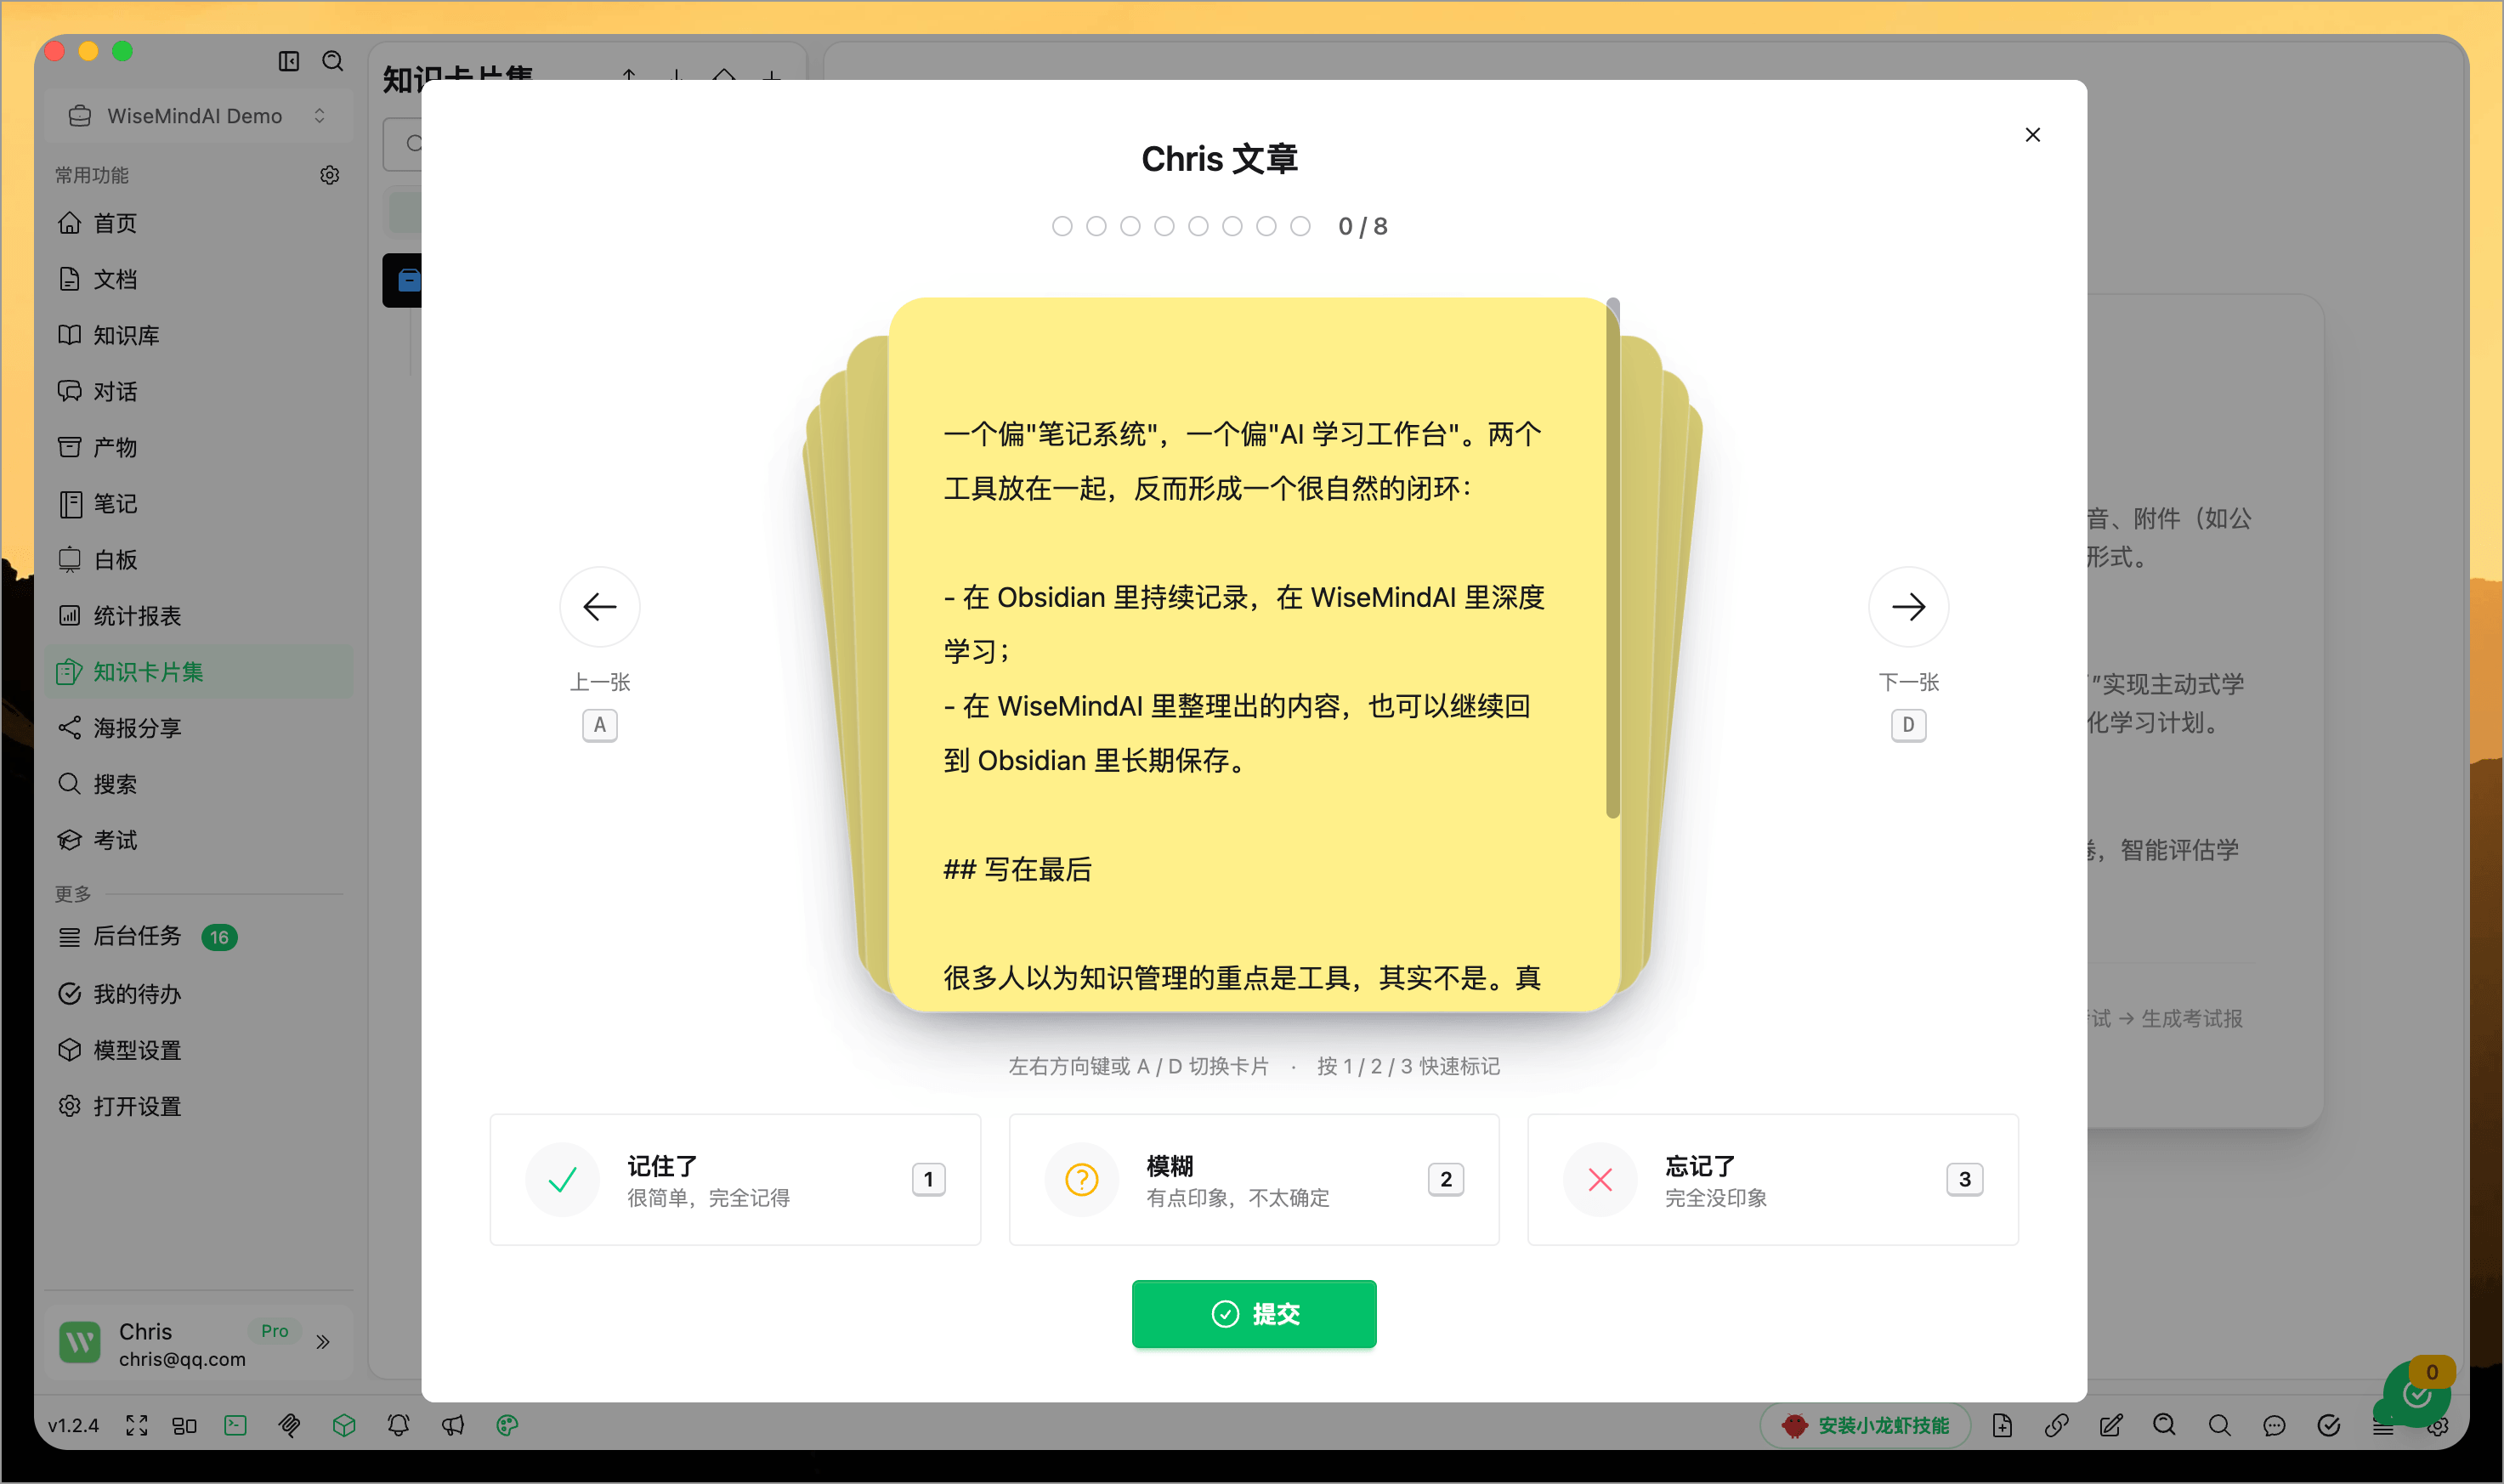The height and width of the screenshot is (1484, 2504).
Task: Open 海报分享 in the sidebar
Action: point(198,727)
